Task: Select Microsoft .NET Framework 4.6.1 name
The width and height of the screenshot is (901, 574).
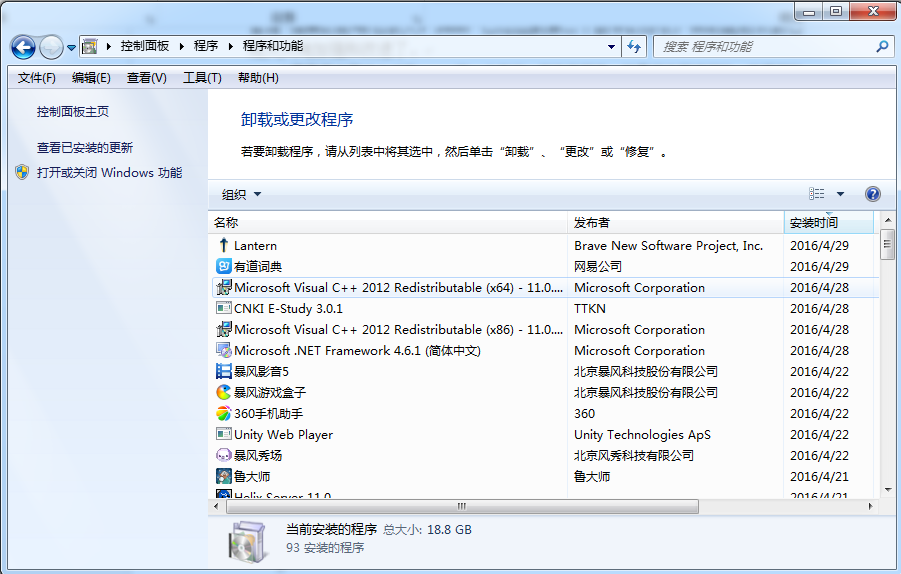Action: tap(357, 350)
